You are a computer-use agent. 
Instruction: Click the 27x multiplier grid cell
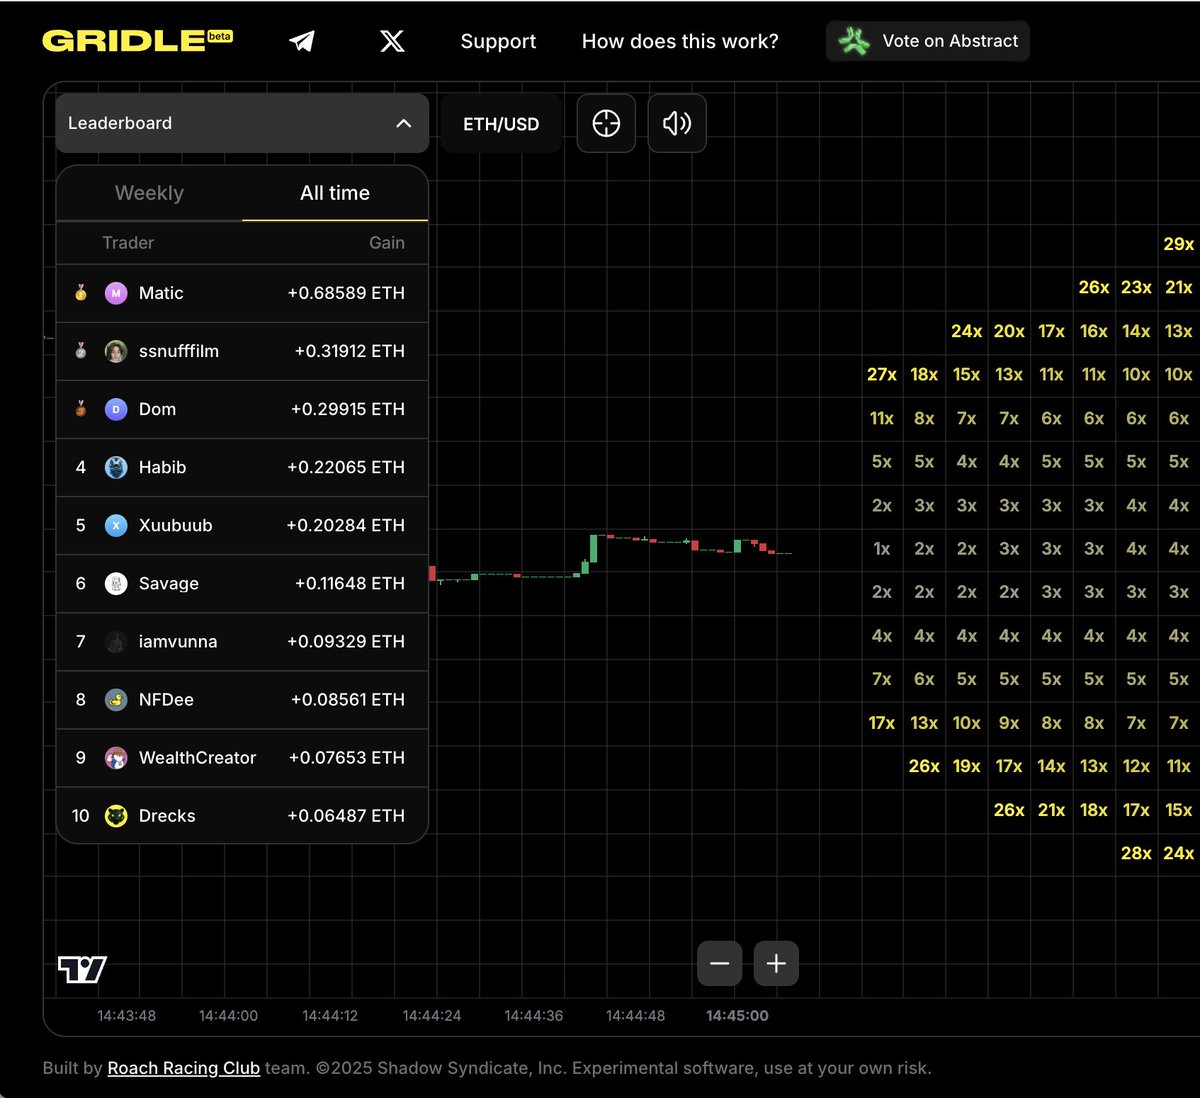(882, 374)
